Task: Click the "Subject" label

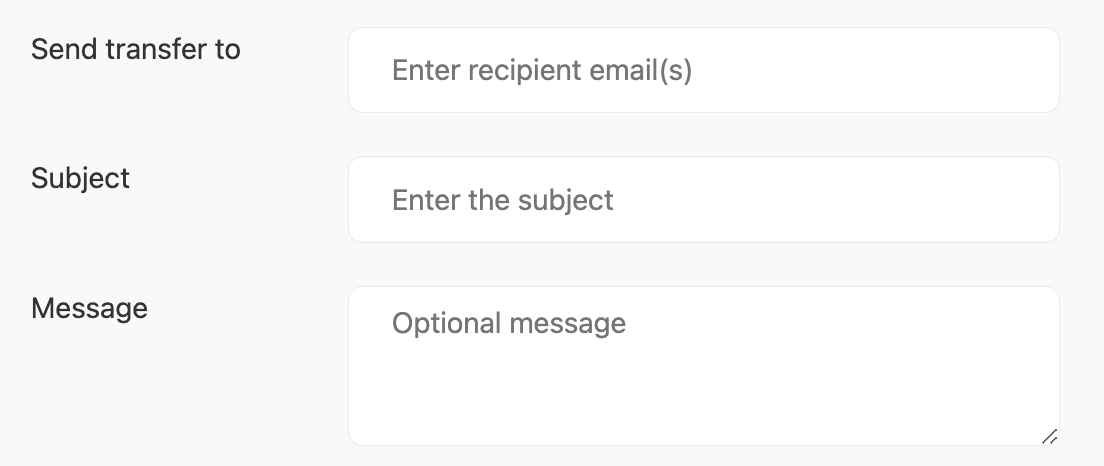Action: [x=81, y=178]
